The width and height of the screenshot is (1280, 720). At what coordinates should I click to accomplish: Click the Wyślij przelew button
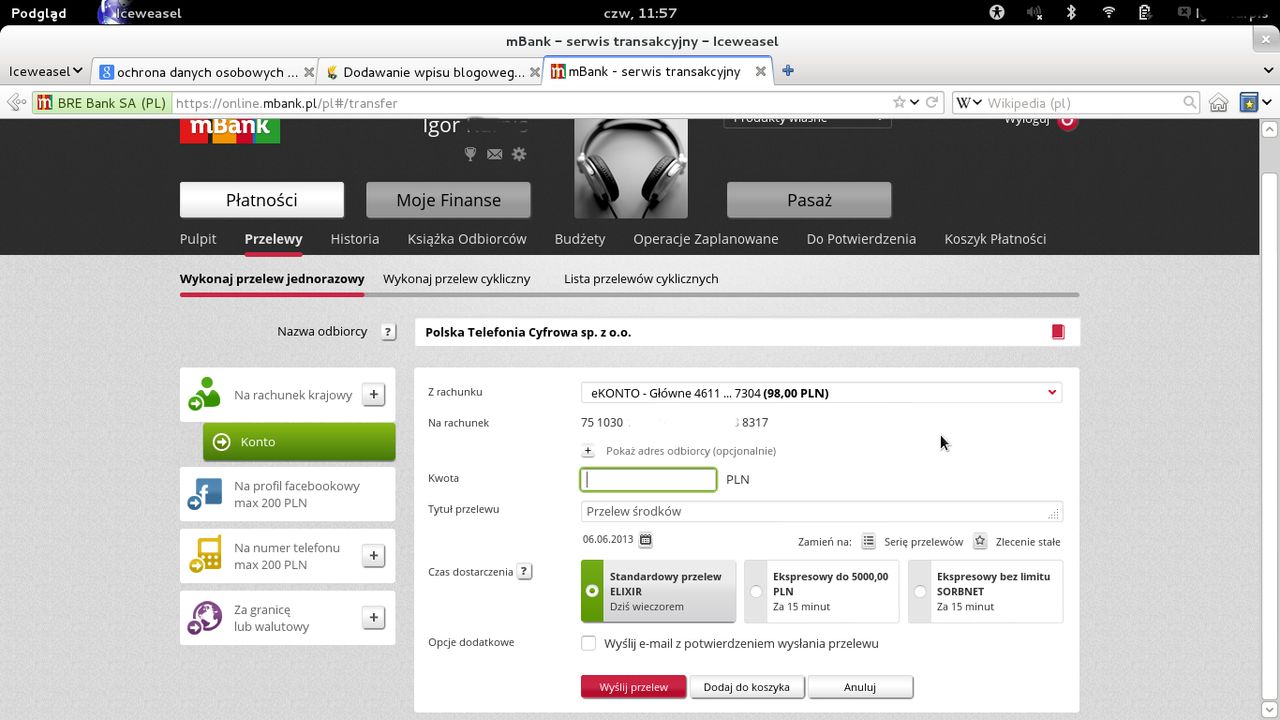point(633,687)
